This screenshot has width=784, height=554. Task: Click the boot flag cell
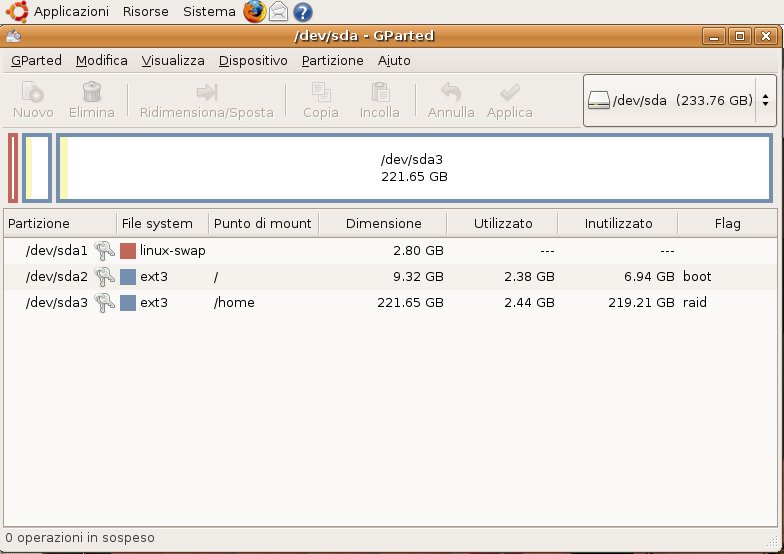(x=697, y=276)
